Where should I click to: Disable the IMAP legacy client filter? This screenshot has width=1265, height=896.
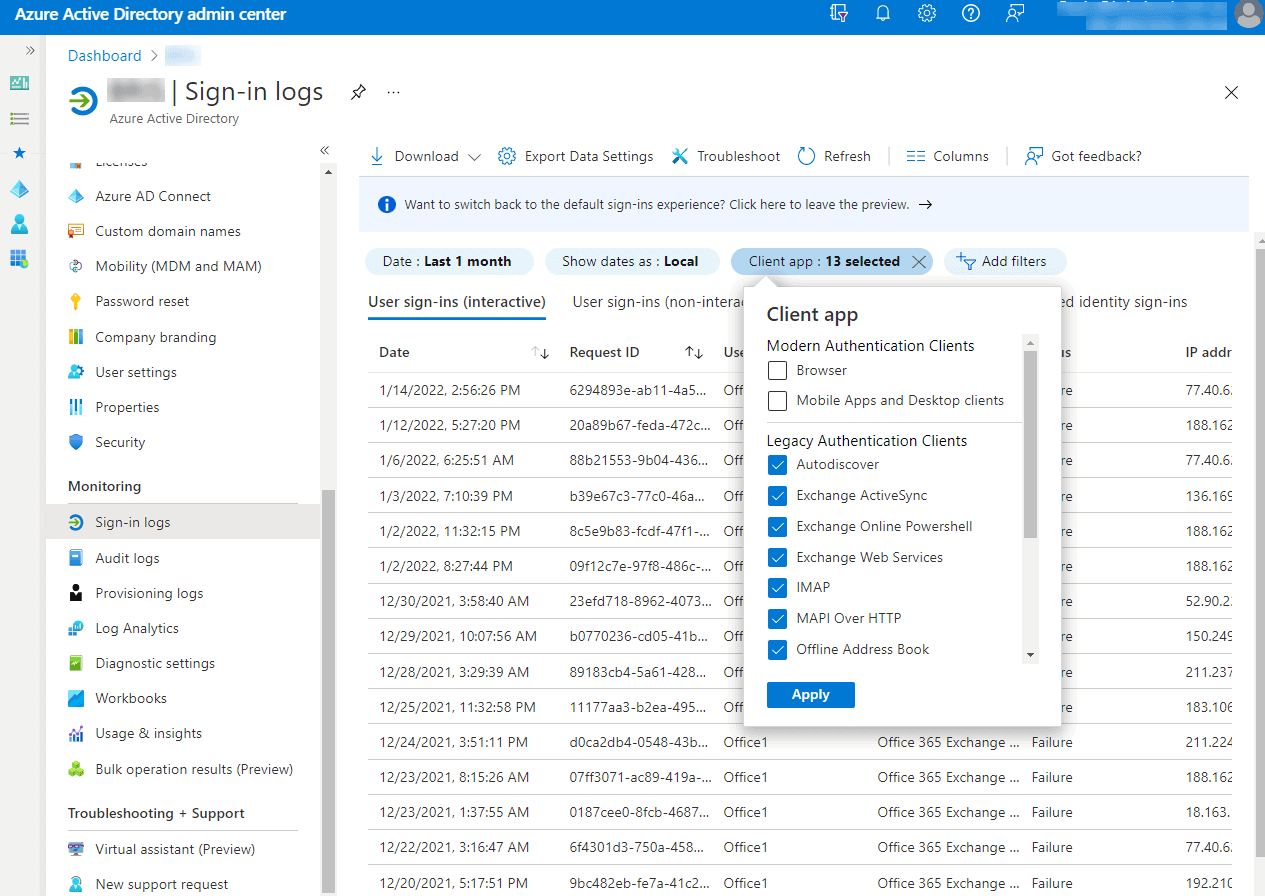click(x=777, y=587)
